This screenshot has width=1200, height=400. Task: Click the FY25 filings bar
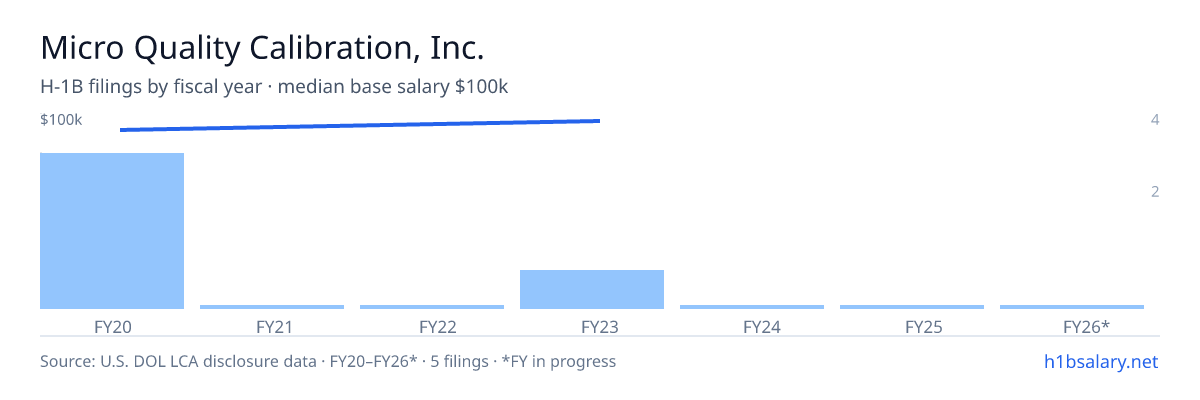912,307
